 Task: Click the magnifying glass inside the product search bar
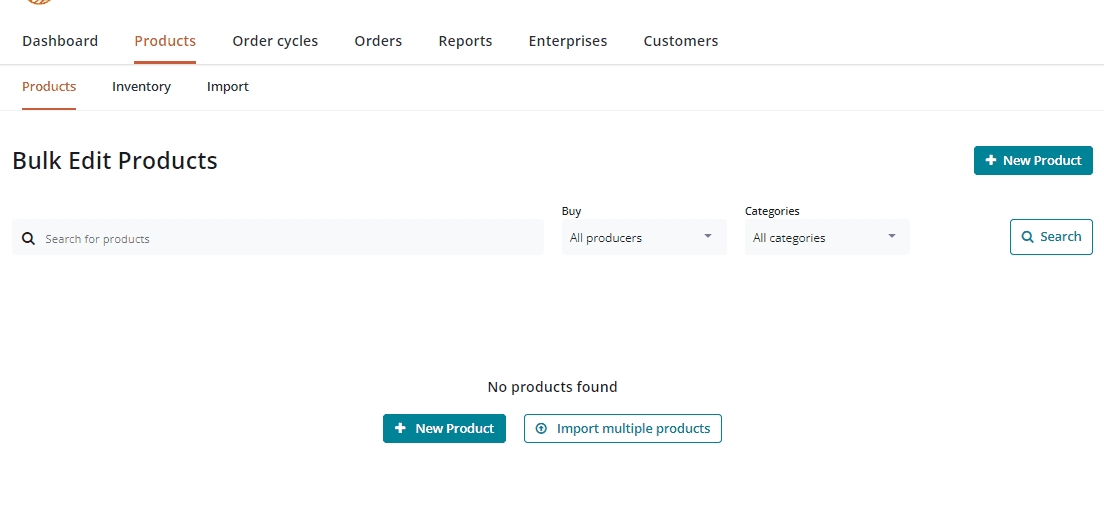tap(29, 239)
